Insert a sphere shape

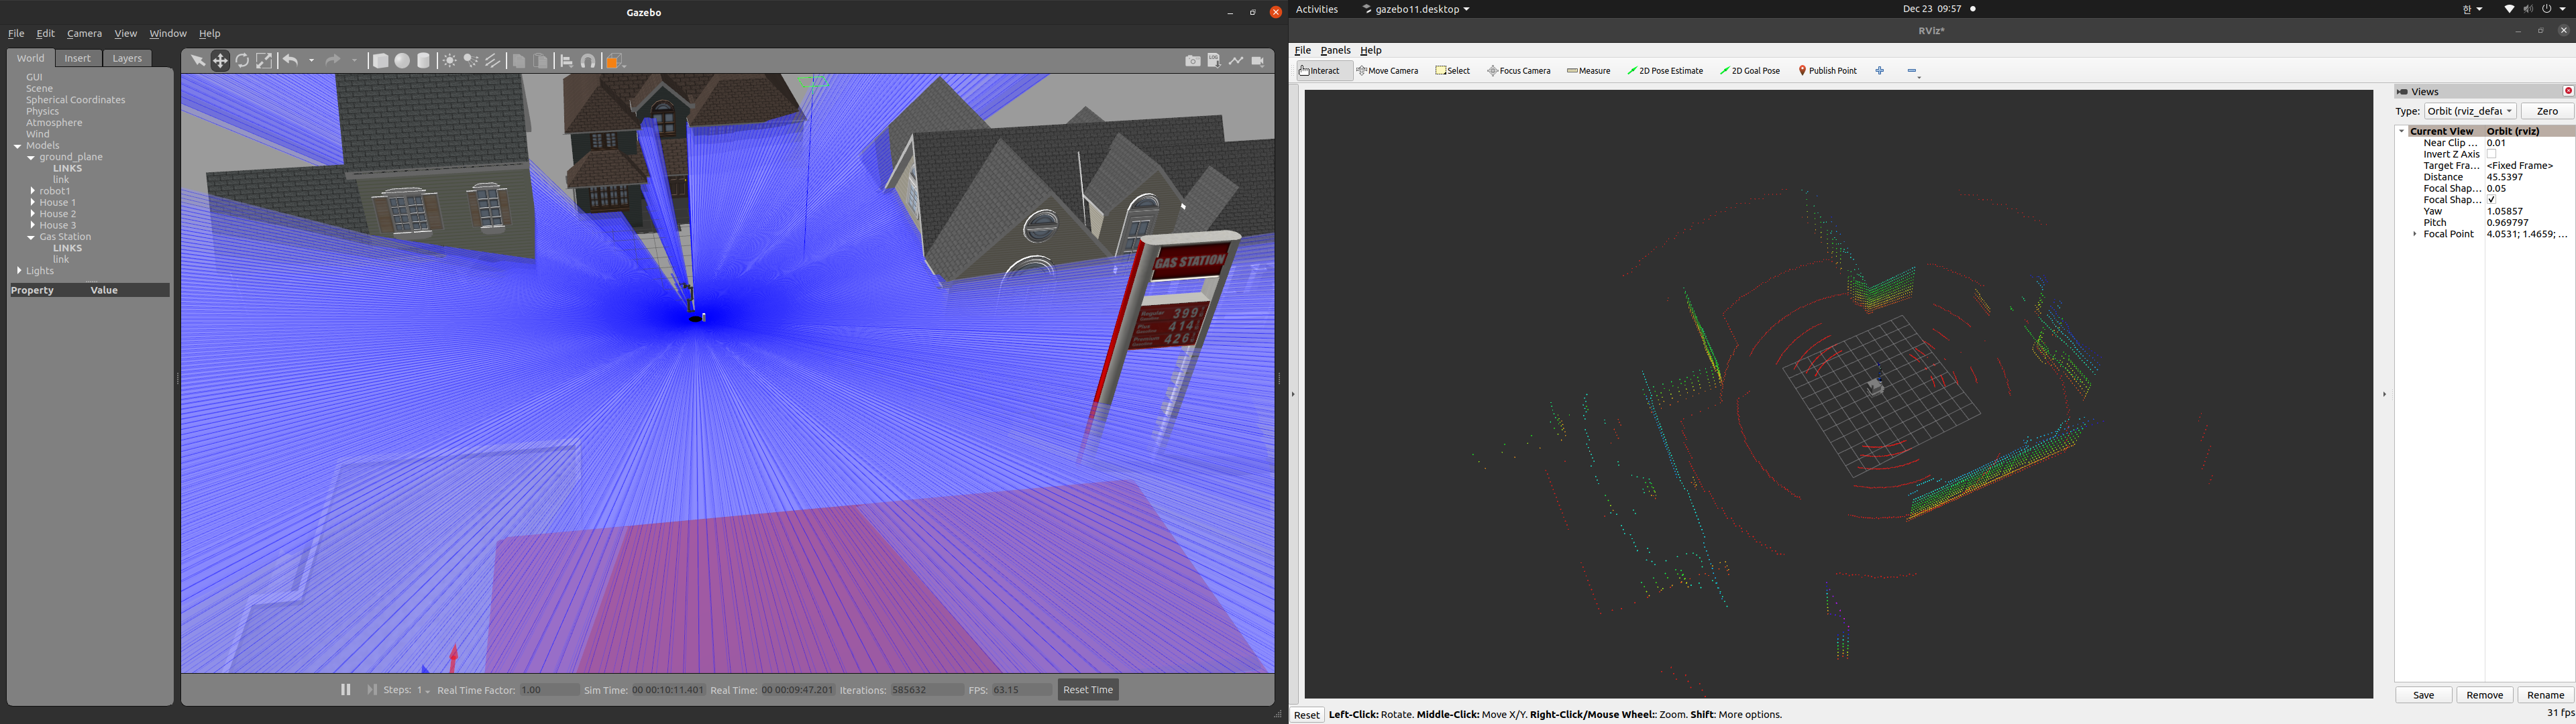(x=402, y=61)
